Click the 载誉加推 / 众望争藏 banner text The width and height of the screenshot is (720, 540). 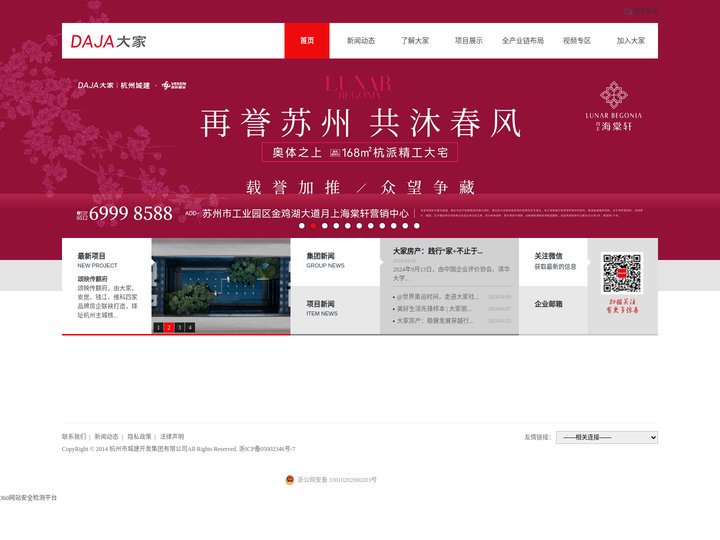pos(360,187)
